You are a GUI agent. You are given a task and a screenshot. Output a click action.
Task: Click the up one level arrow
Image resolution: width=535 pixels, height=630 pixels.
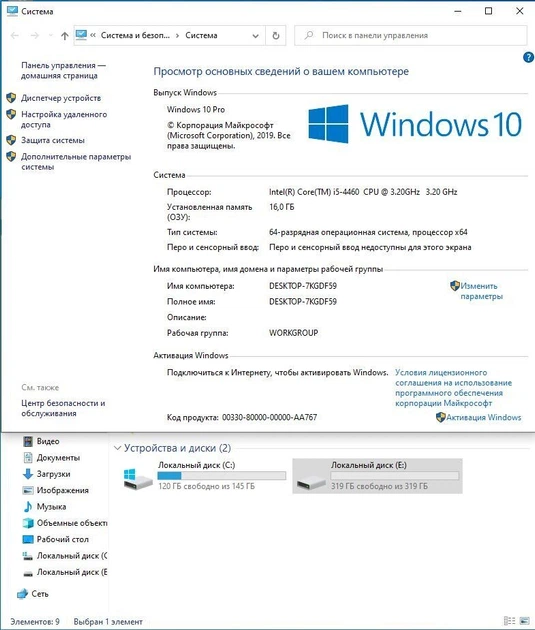point(64,36)
